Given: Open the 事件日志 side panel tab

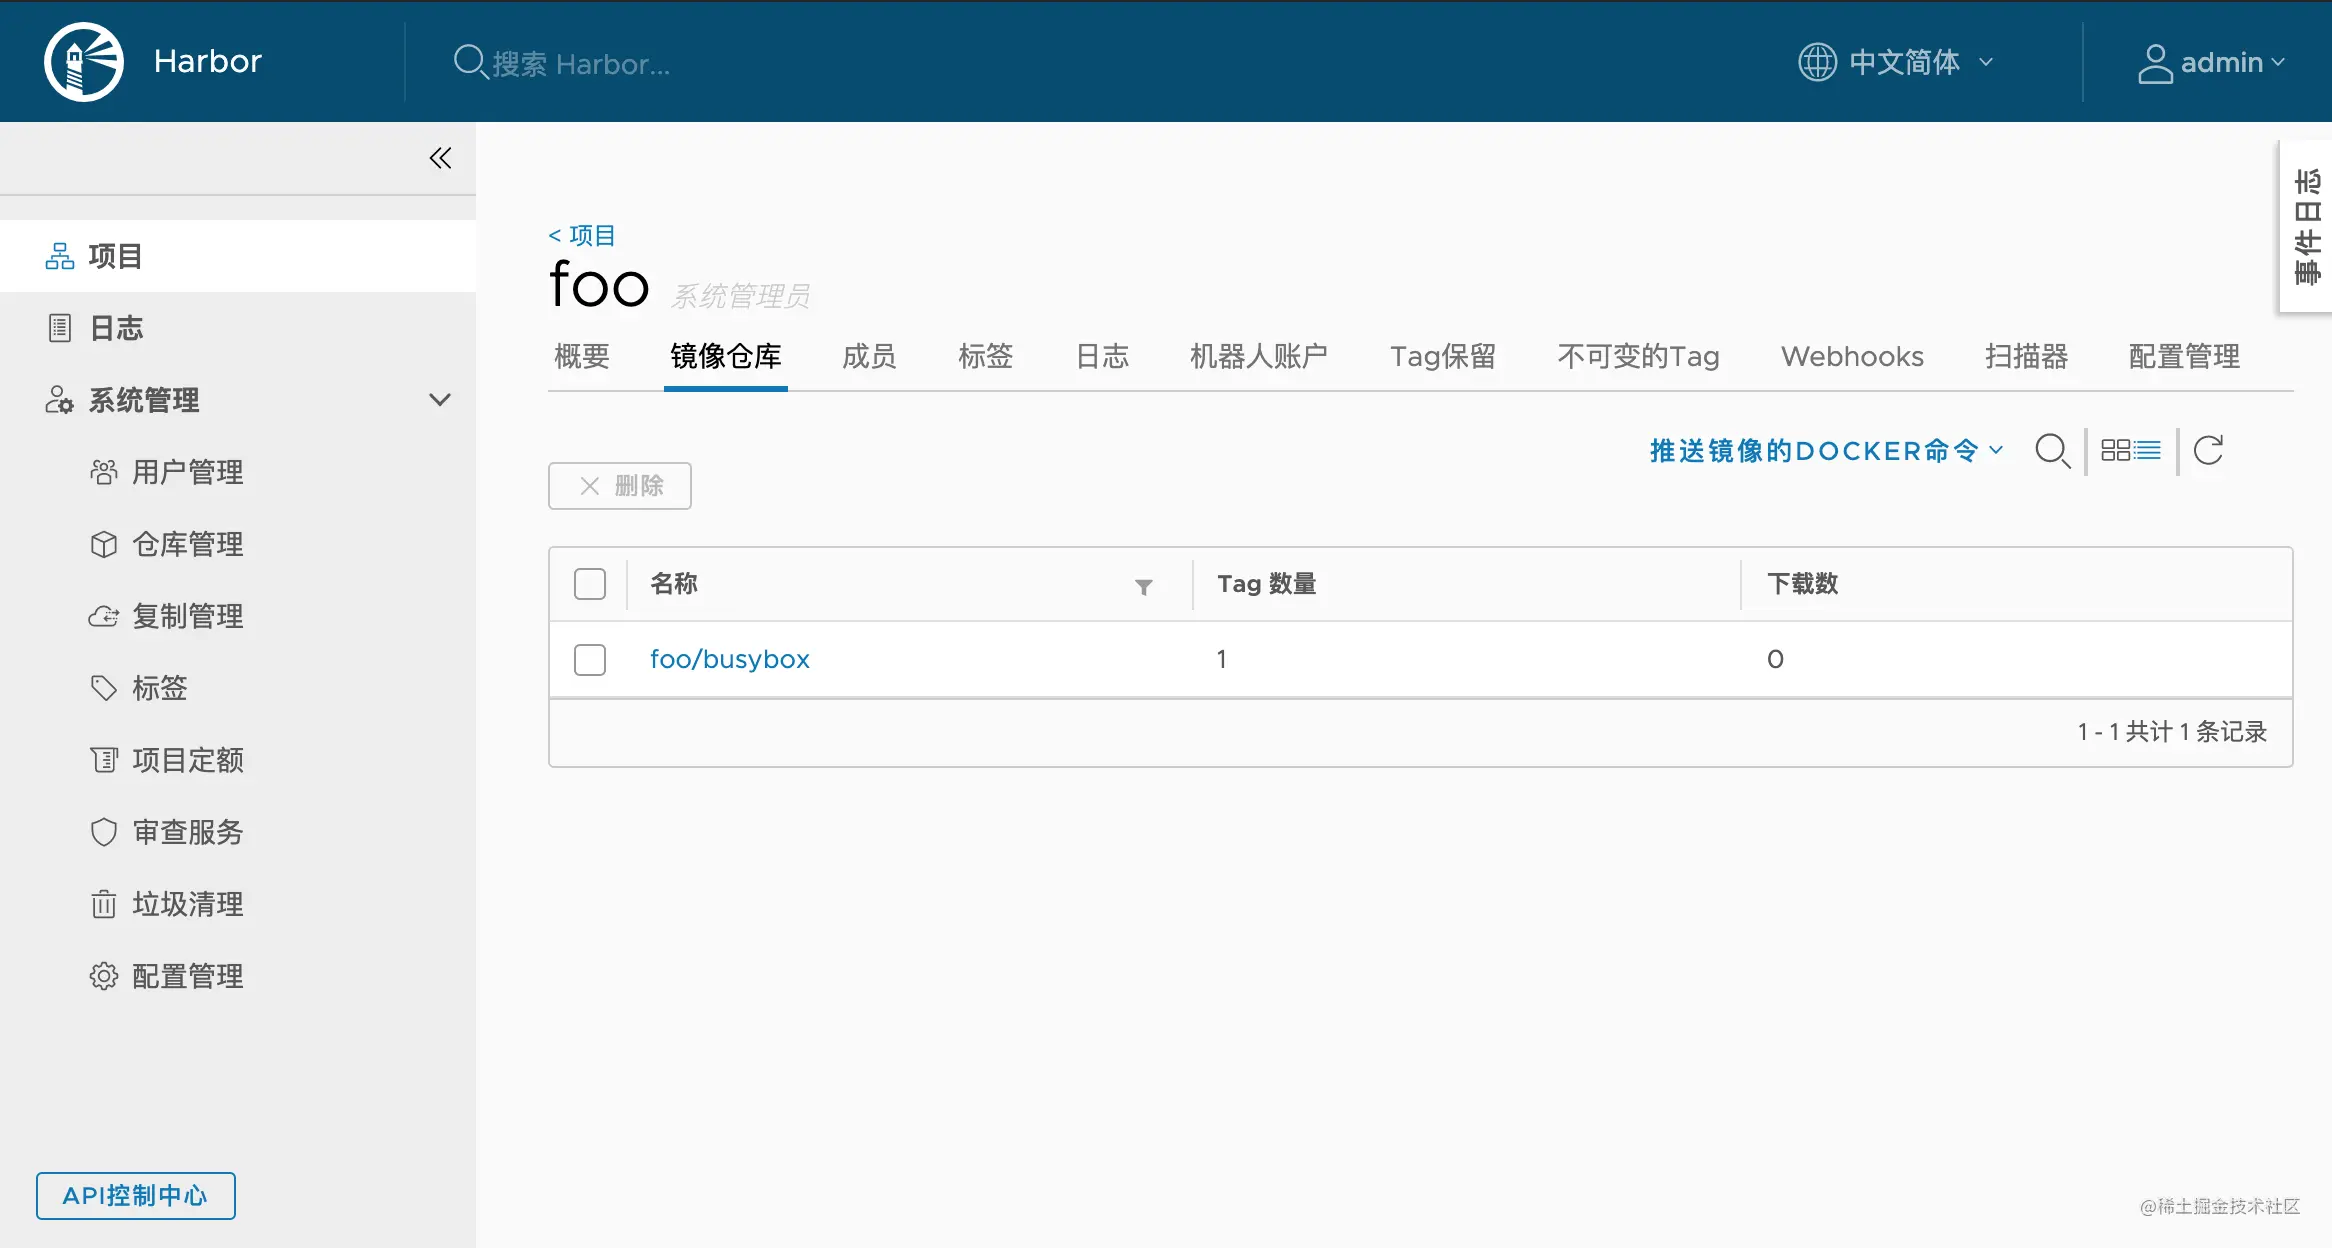Looking at the screenshot, I should tap(2307, 227).
